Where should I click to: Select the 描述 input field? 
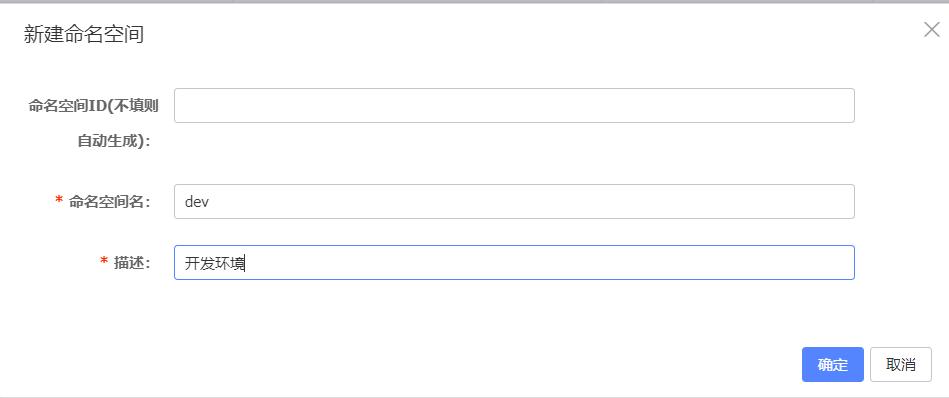point(514,263)
